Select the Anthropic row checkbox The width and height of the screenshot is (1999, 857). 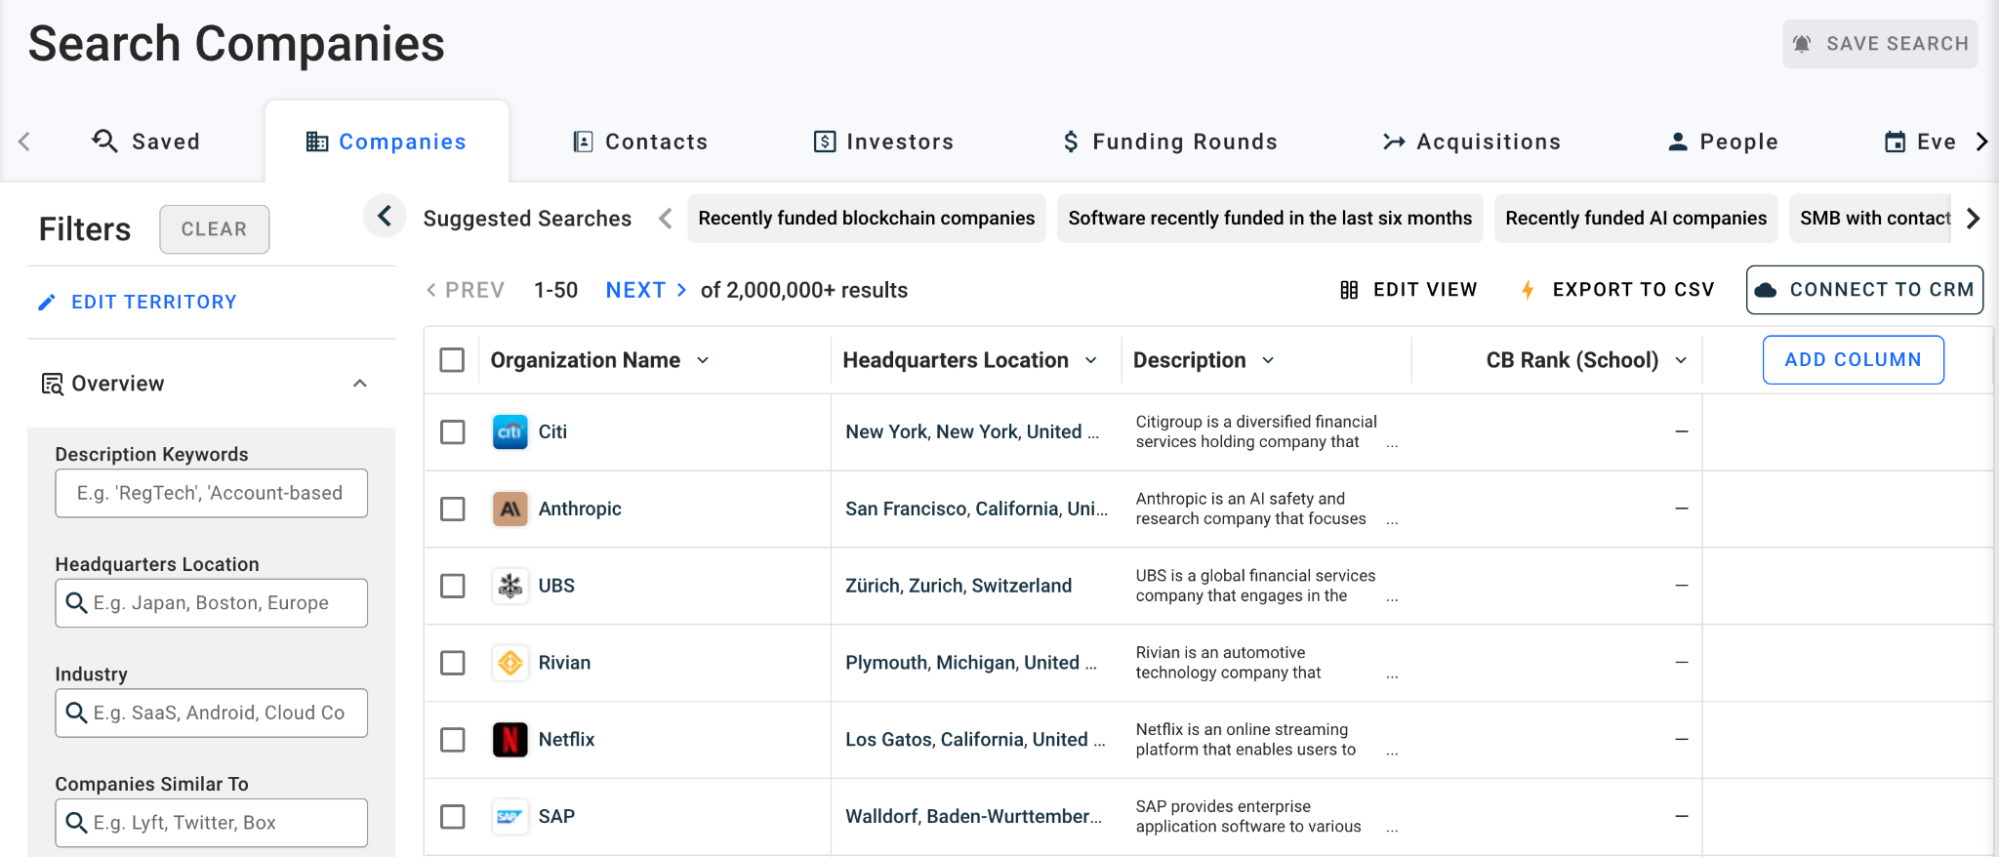tap(453, 509)
